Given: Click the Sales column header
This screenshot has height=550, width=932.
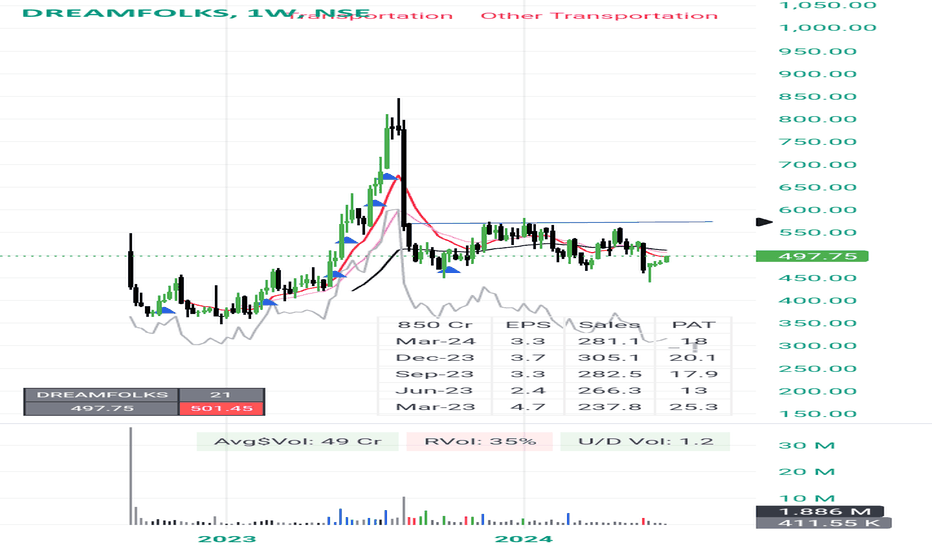Looking at the screenshot, I should (x=609, y=325).
